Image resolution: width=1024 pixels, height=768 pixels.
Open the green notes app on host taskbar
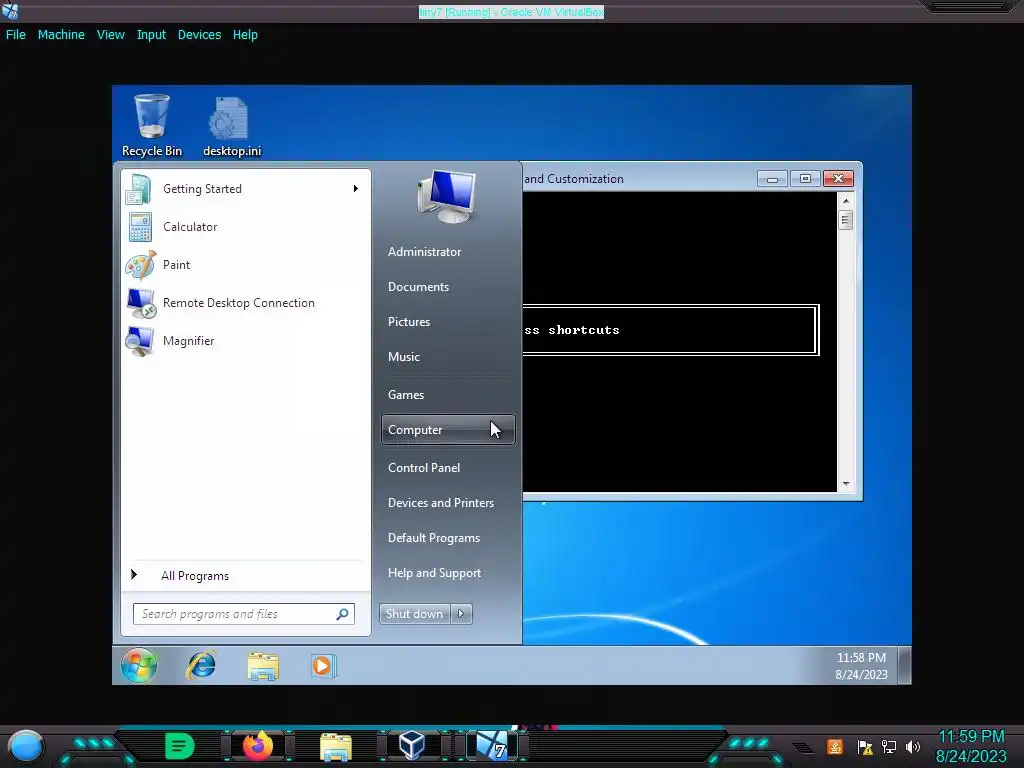pyautogui.click(x=179, y=745)
